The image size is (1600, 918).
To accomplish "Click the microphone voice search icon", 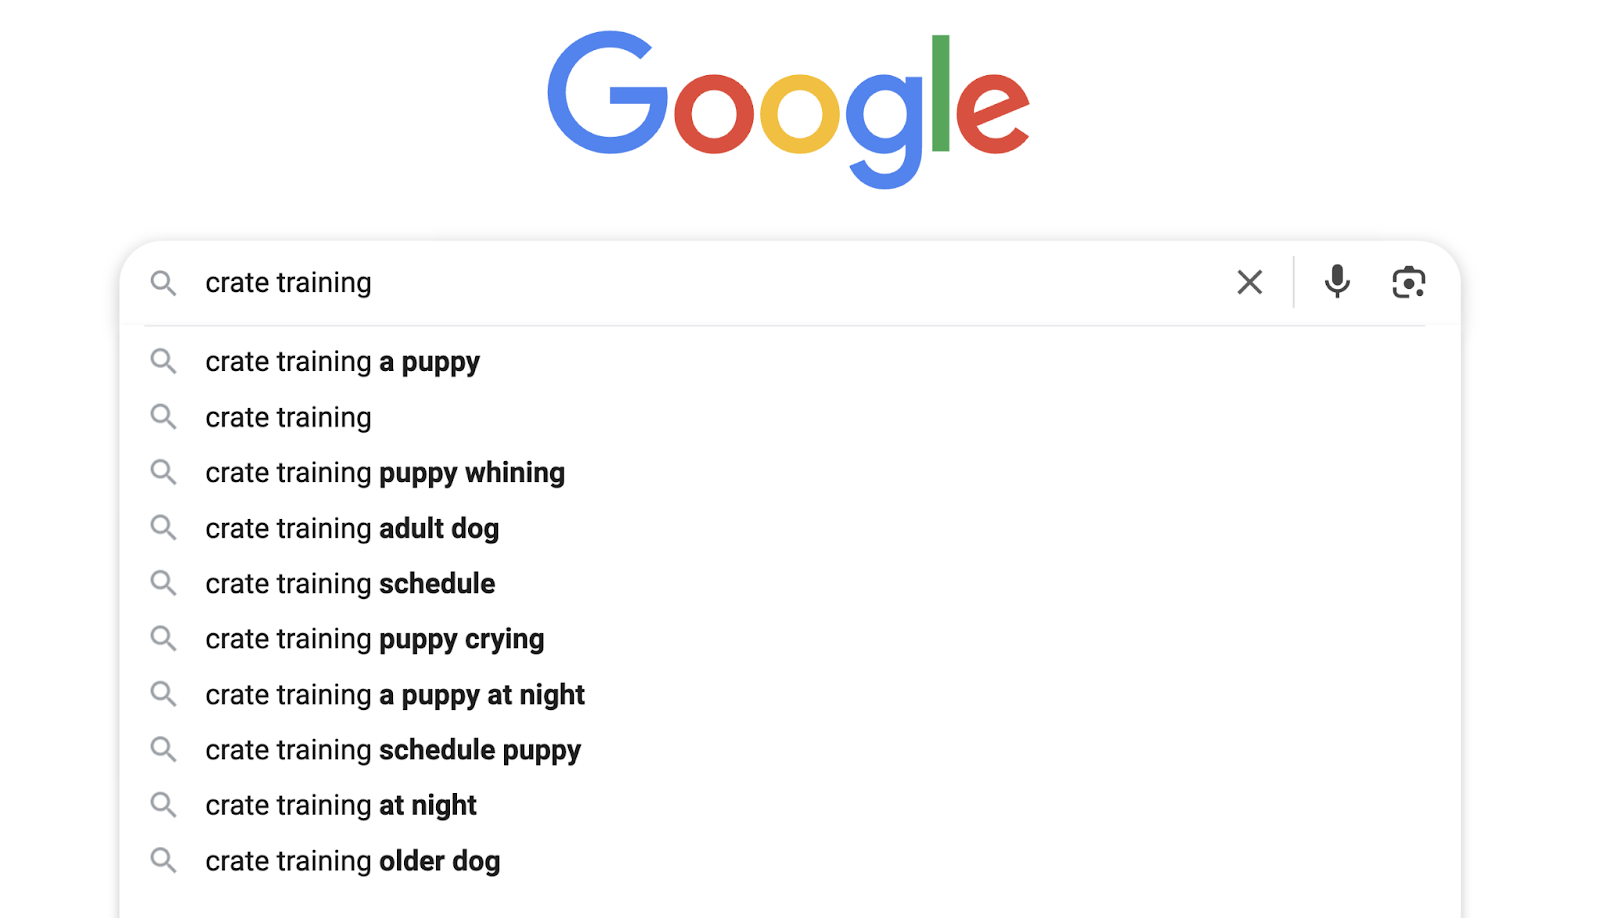I will tap(1336, 282).
